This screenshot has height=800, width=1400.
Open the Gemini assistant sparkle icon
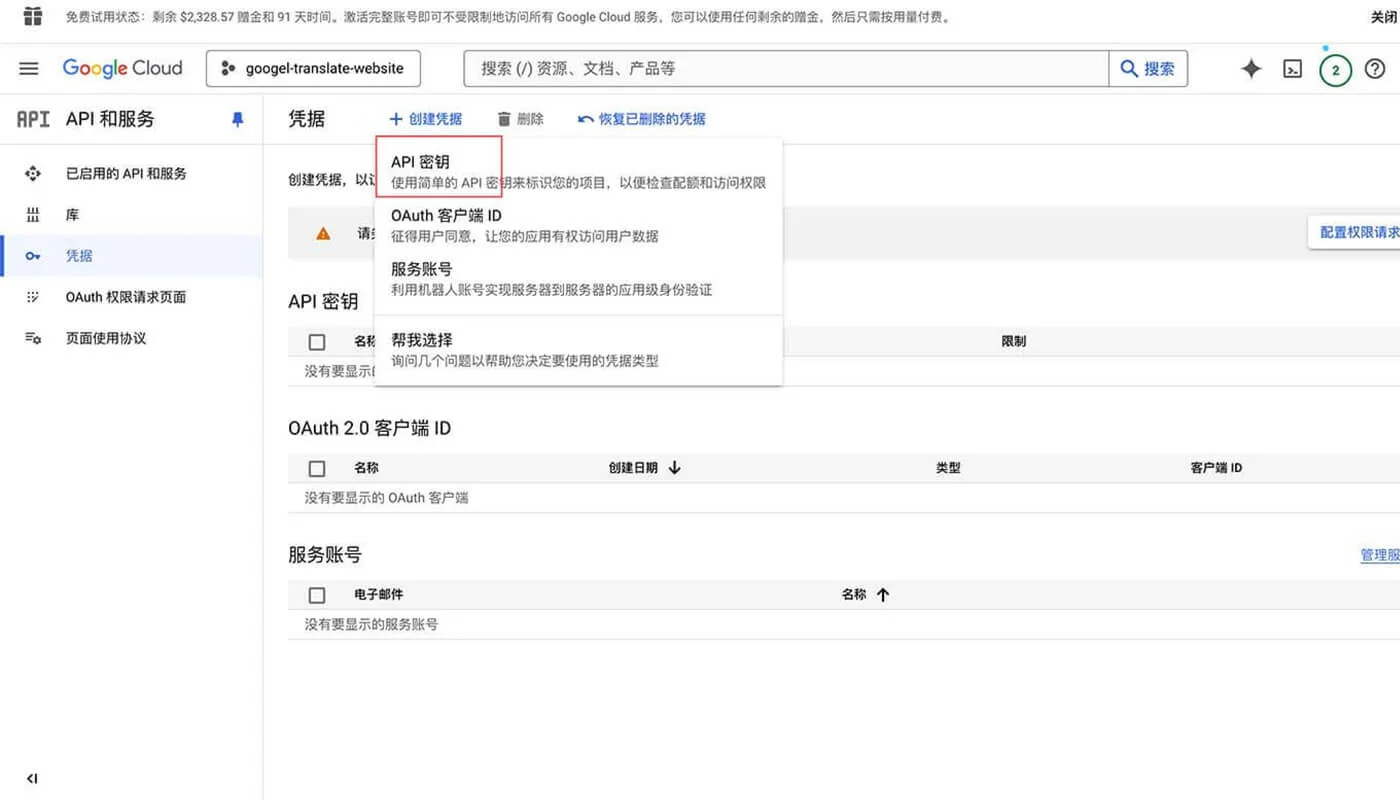[x=1251, y=68]
